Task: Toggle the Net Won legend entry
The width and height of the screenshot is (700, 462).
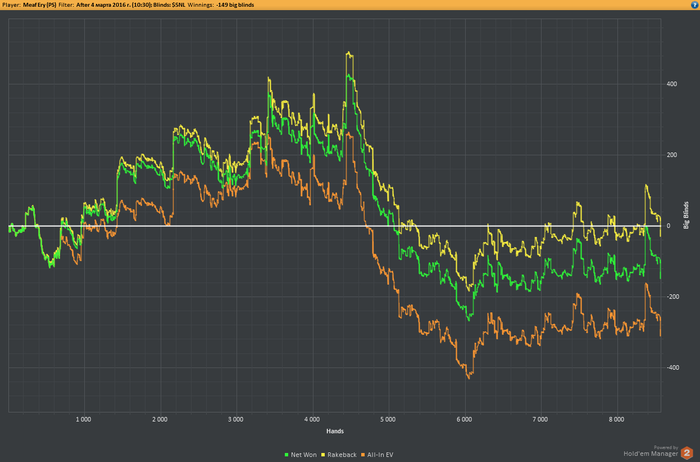Action: pyautogui.click(x=300, y=455)
